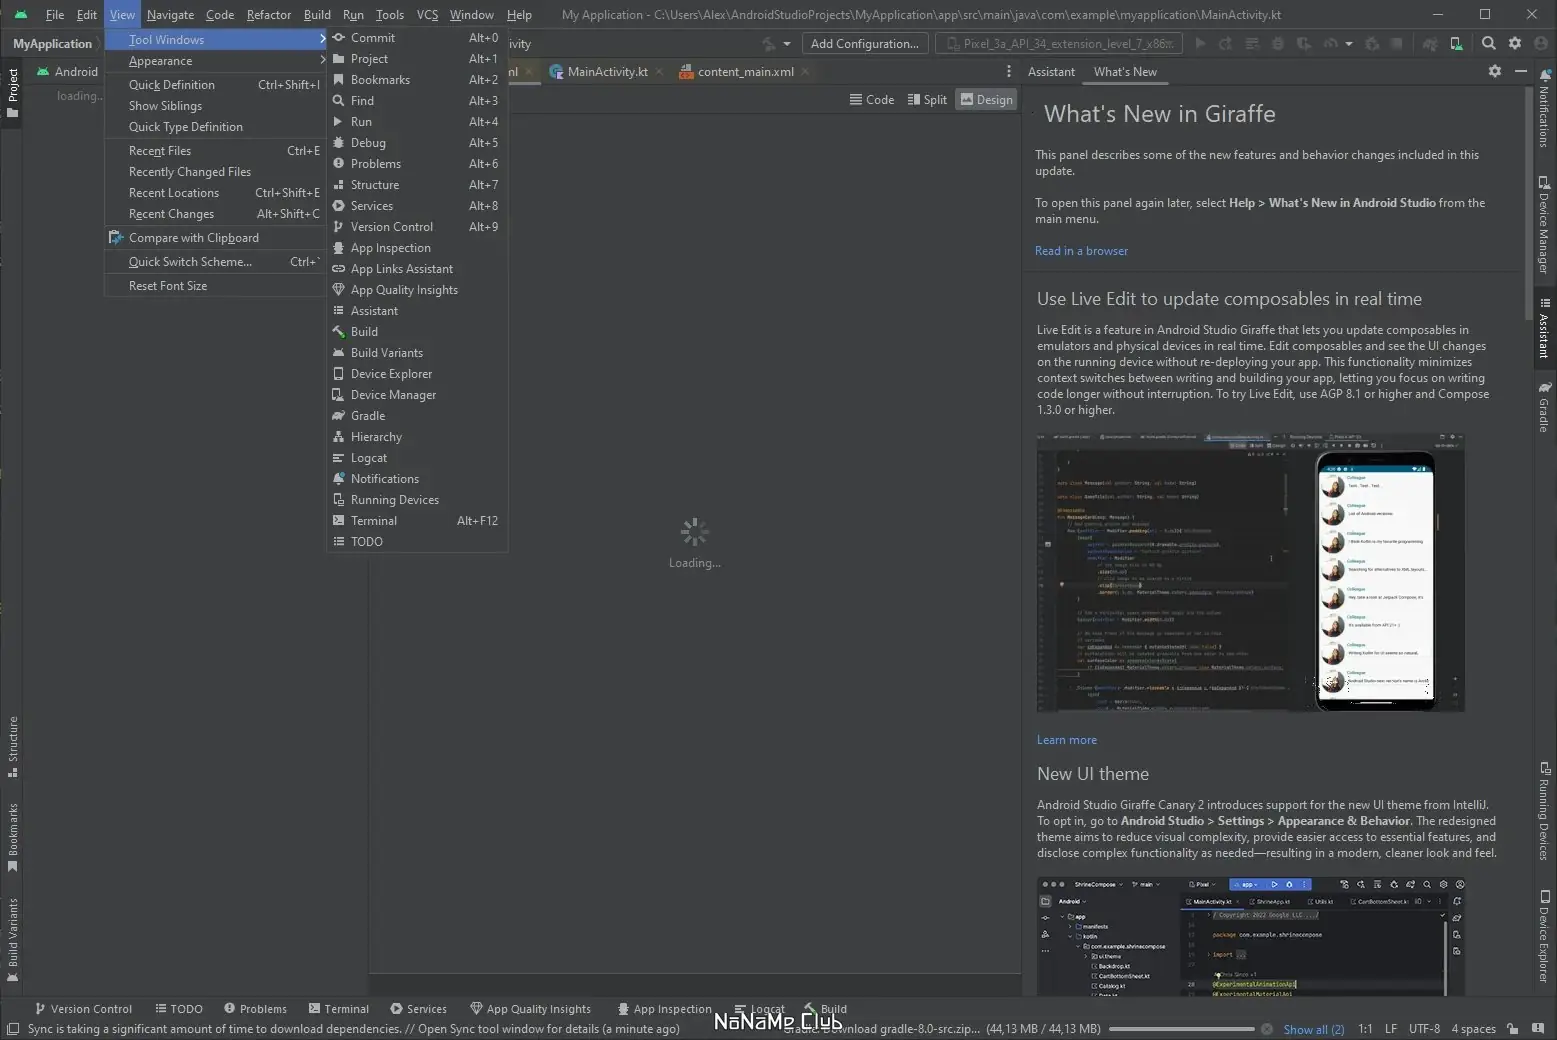Click the Device Explorer icon in the submenu
This screenshot has width=1557, height=1040.
[x=339, y=374]
